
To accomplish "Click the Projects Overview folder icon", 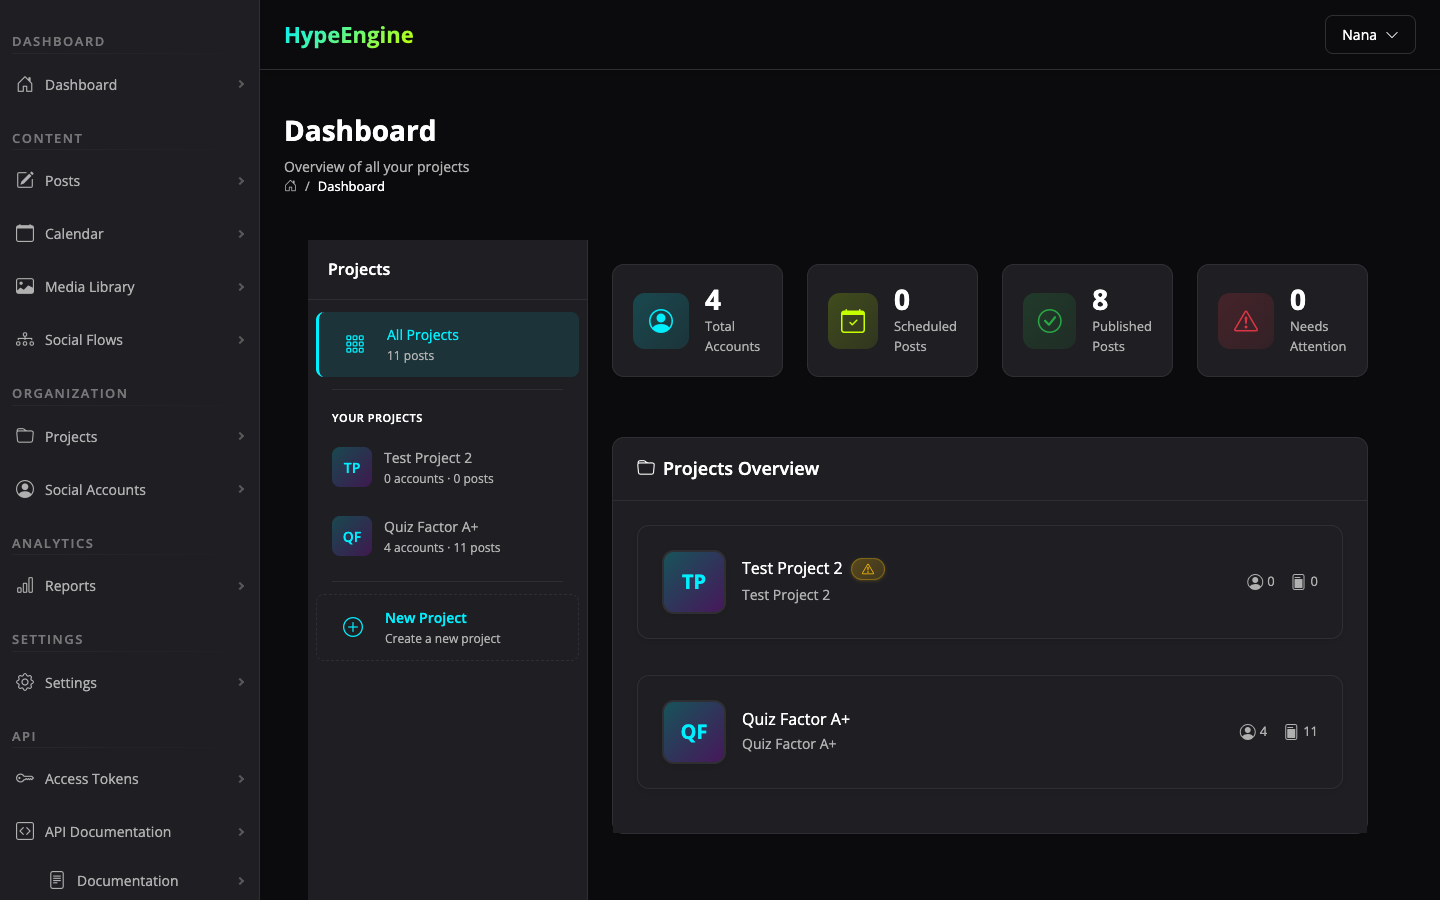I will point(646,468).
